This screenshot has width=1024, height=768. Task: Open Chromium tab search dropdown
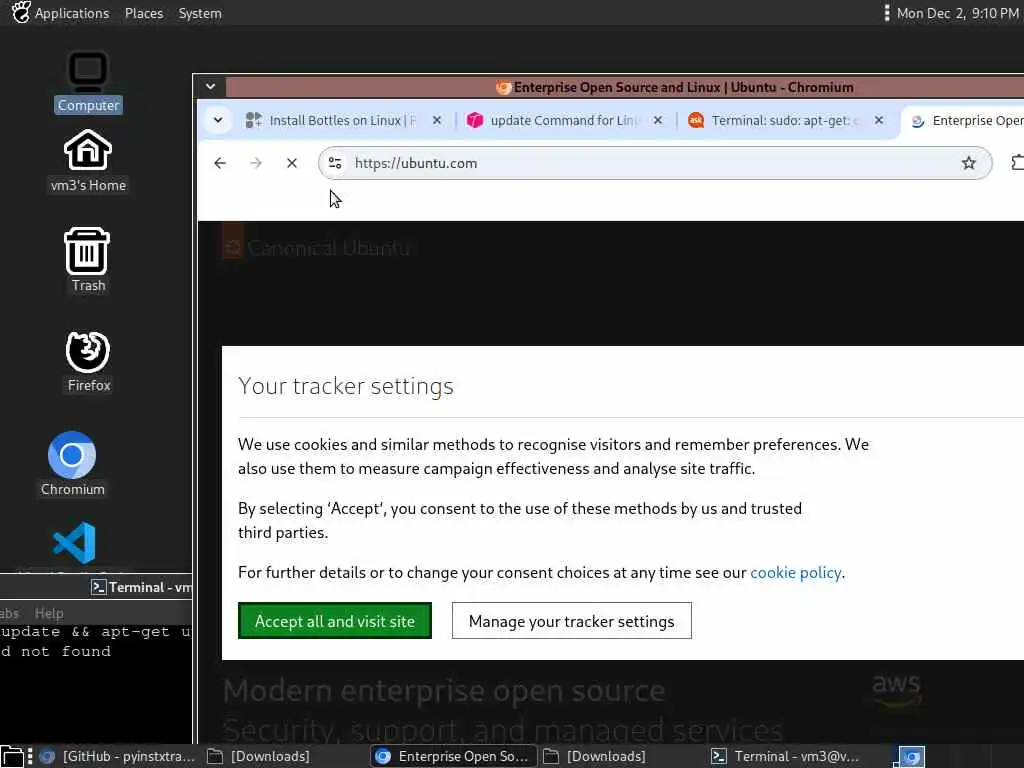[x=218, y=120]
